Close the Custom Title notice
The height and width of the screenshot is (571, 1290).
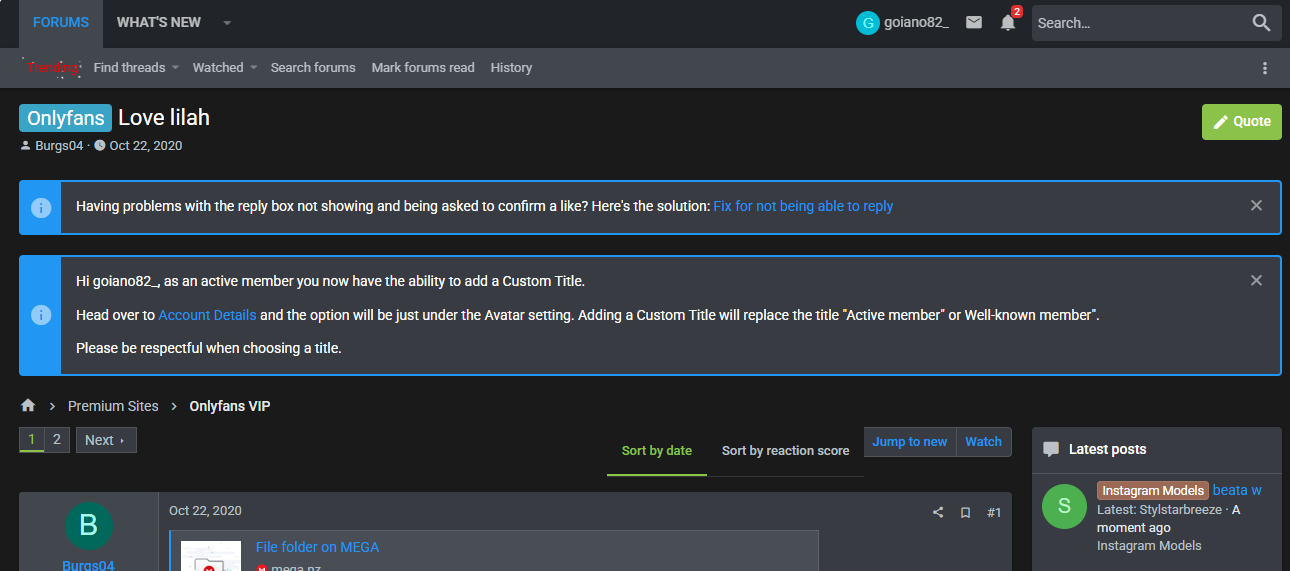click(x=1256, y=280)
